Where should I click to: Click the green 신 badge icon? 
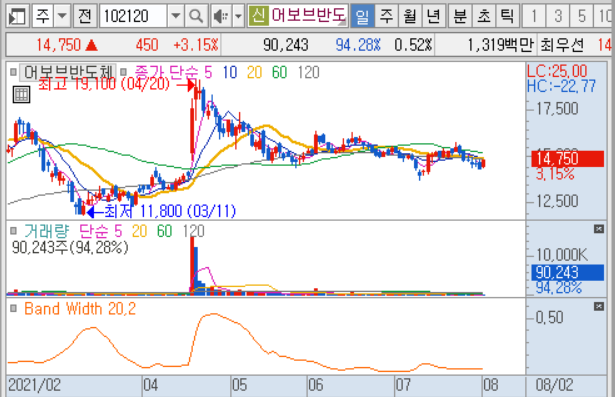(258, 16)
